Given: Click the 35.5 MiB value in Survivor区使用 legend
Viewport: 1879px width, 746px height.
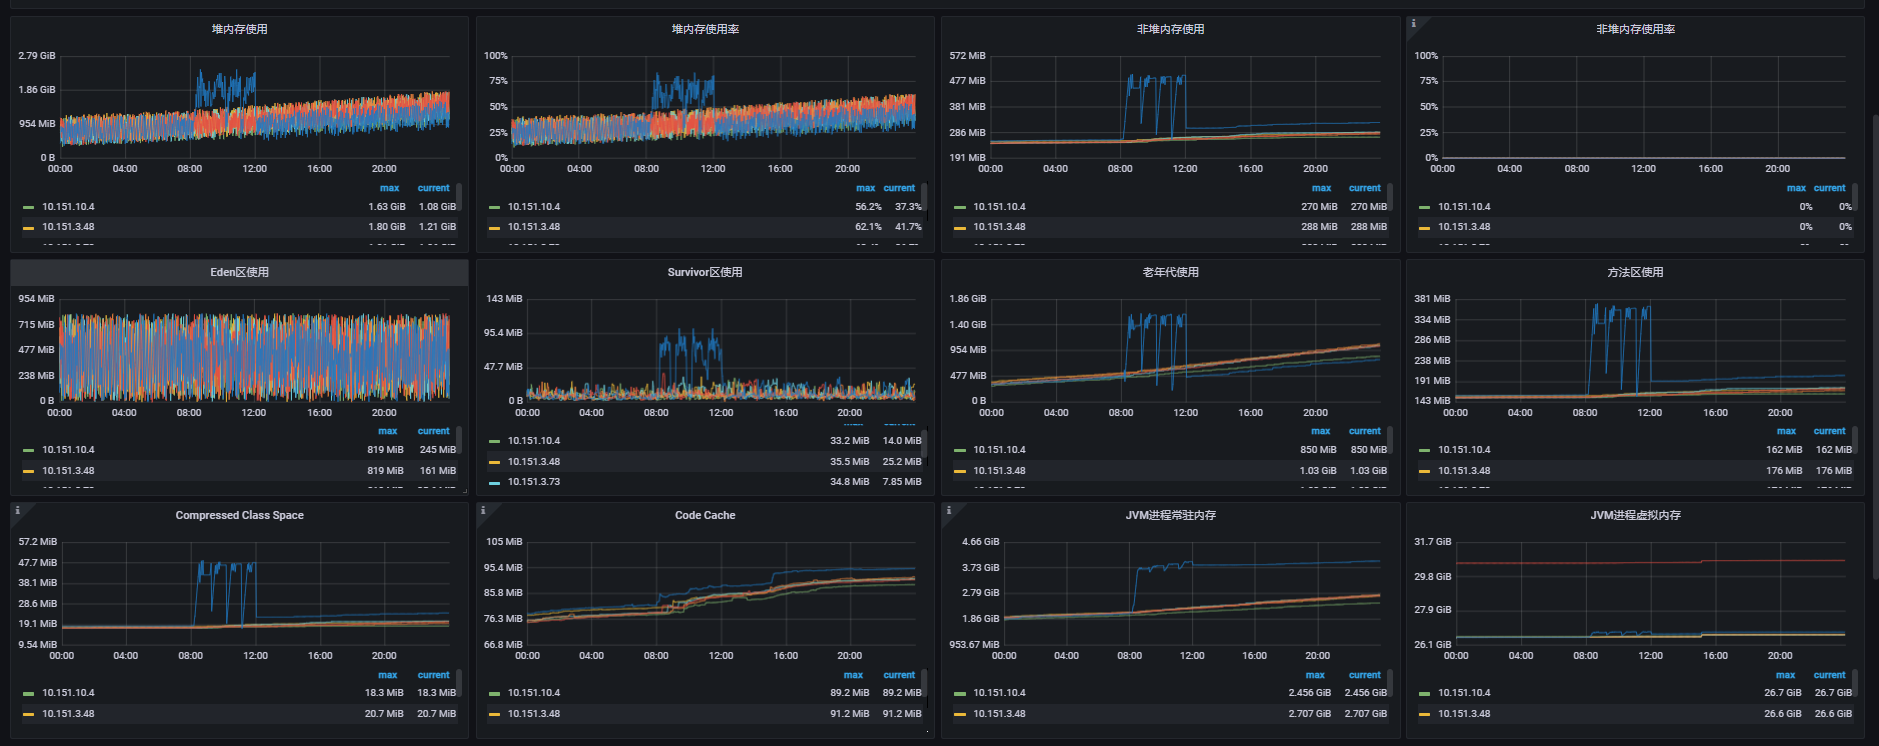Looking at the screenshot, I should [x=849, y=462].
